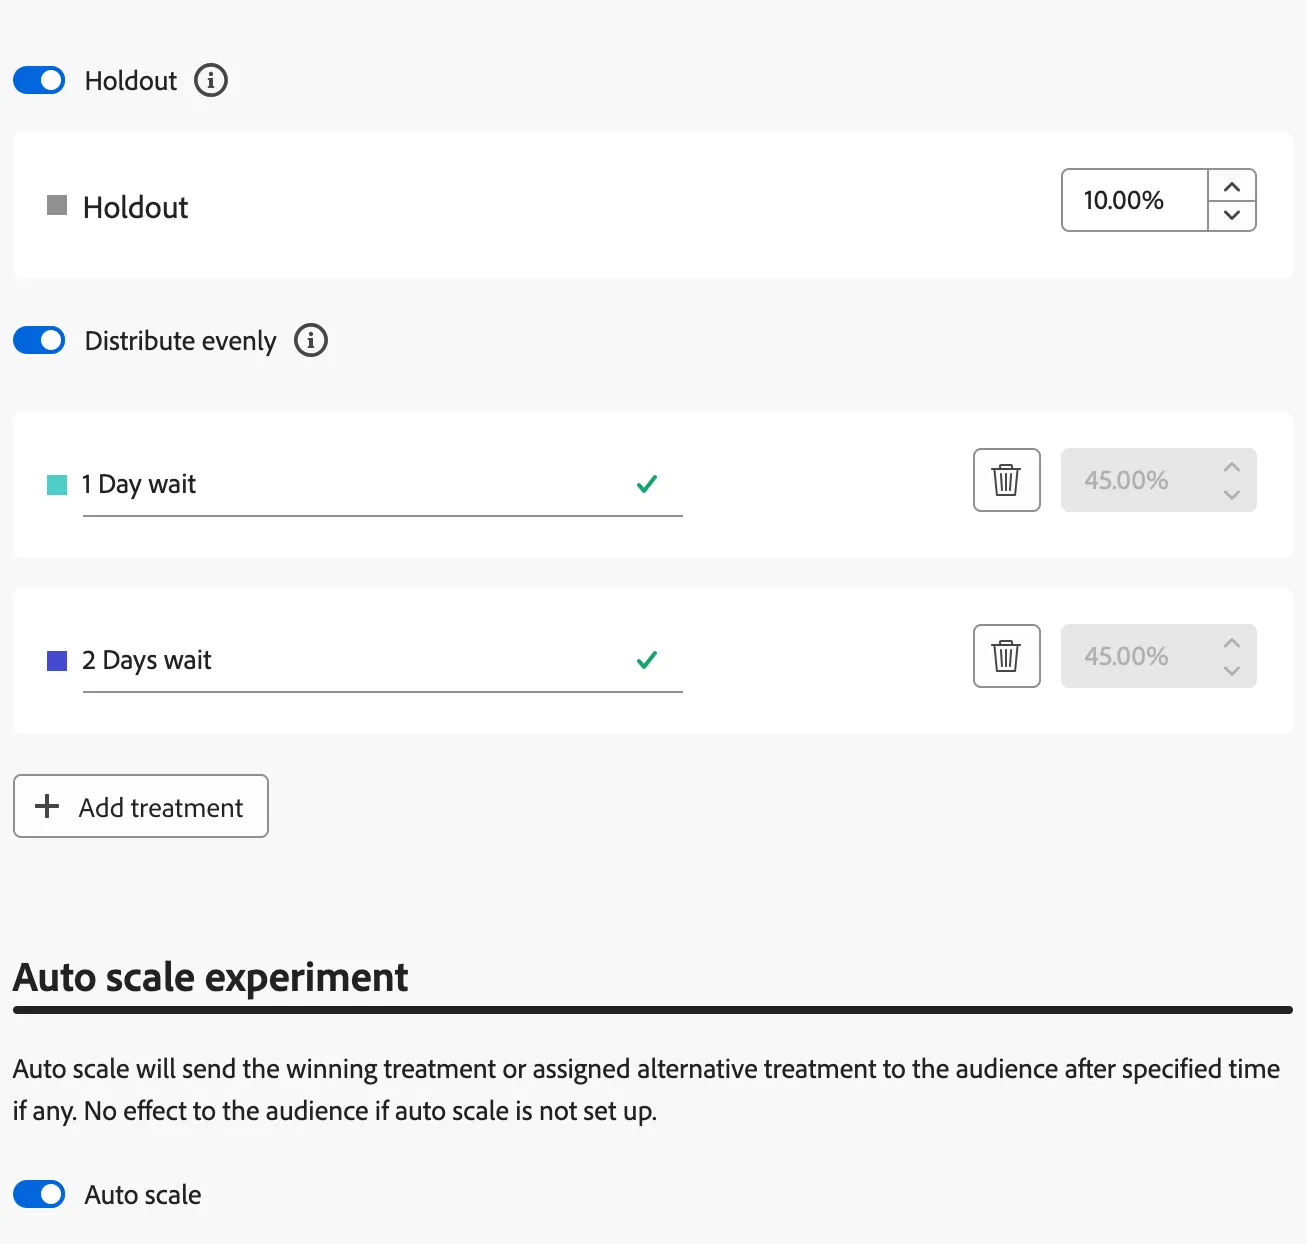Viewport: 1306px width, 1244px height.
Task: Click the teal 1 Day wait color square
Action: (x=57, y=485)
